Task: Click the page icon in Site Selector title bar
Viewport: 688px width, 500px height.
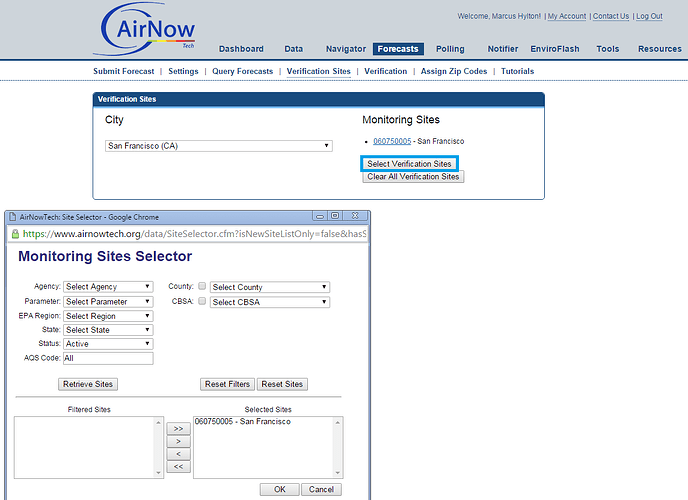Action: (x=13, y=217)
